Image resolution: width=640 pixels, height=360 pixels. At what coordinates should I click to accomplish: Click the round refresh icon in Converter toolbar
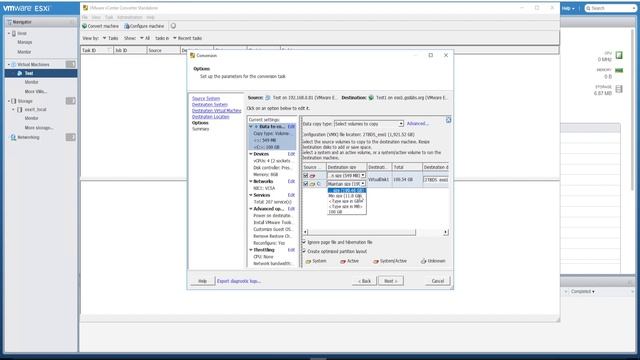click(173, 26)
